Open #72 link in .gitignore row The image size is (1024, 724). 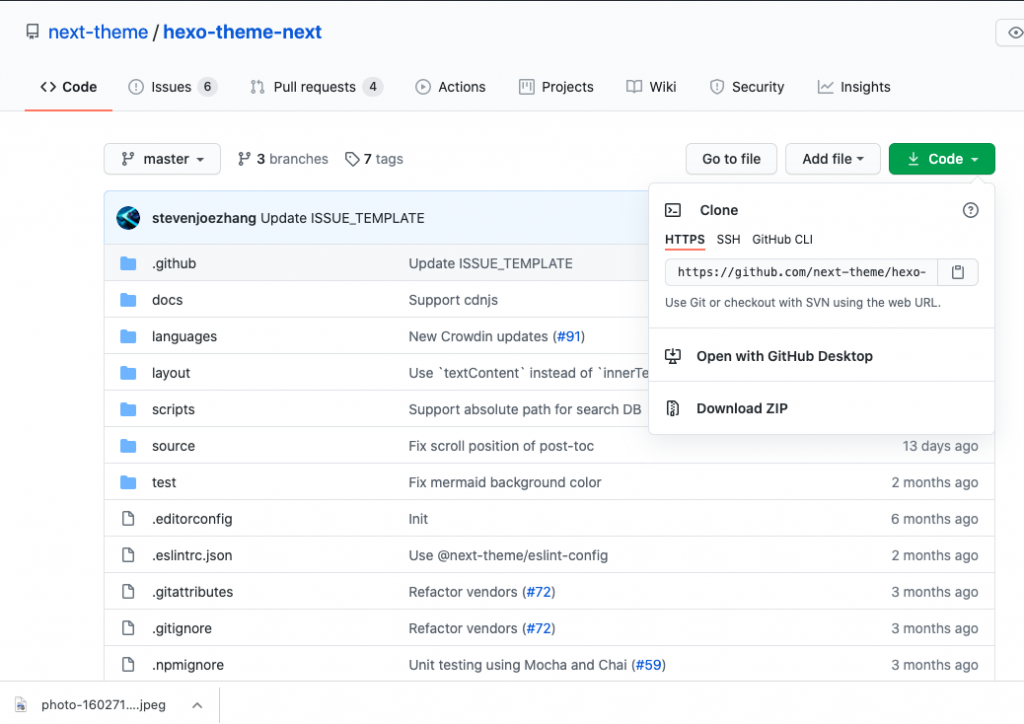coord(539,628)
